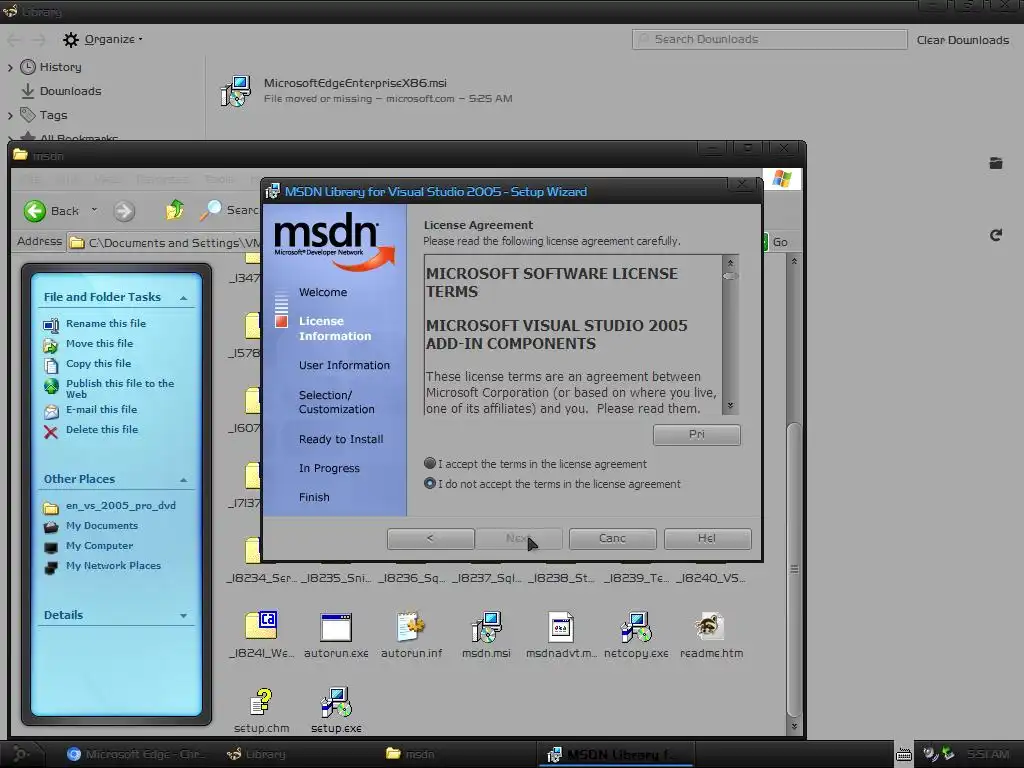The width and height of the screenshot is (1024, 768).
Task: Click the Search magnifier icon in msdn toolbar
Action: pos(210,210)
